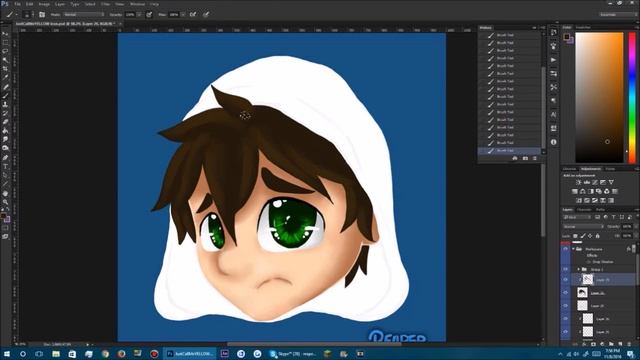This screenshot has height=360, width=640.
Task: Open the Character panel icon
Action: pyautogui.click(x=553, y=115)
